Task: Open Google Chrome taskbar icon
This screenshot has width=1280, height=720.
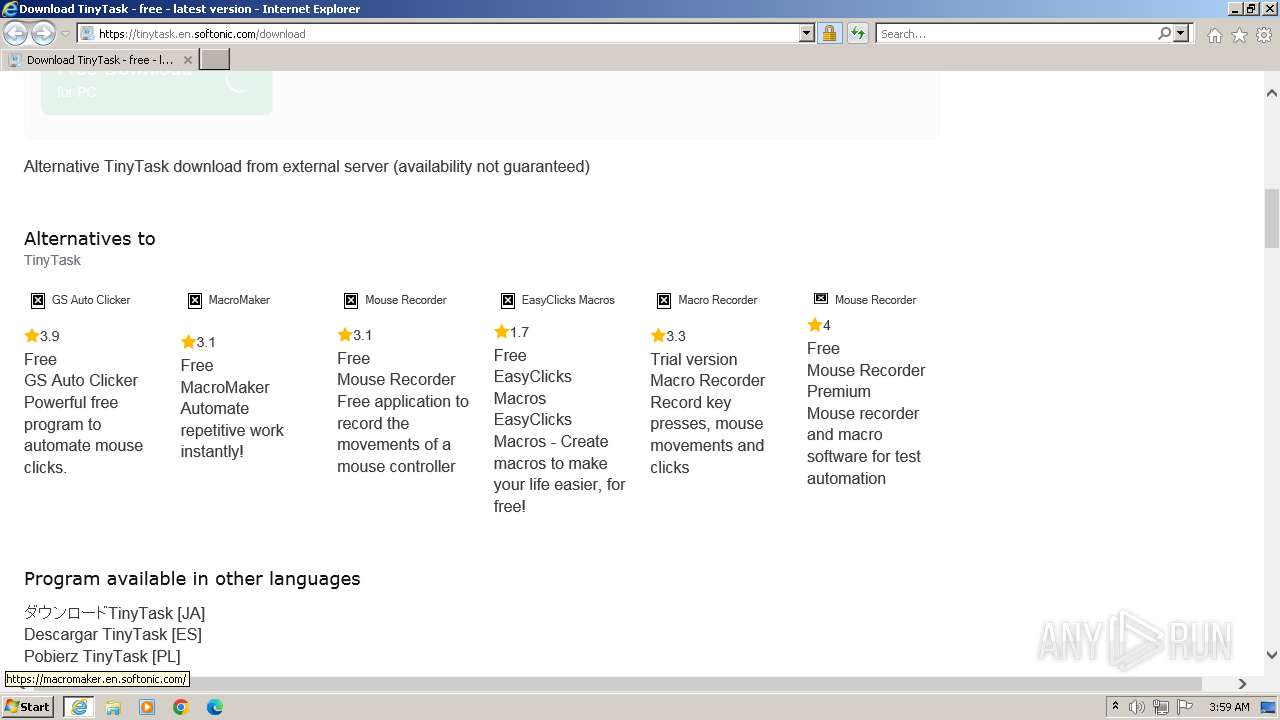Action: coord(181,707)
